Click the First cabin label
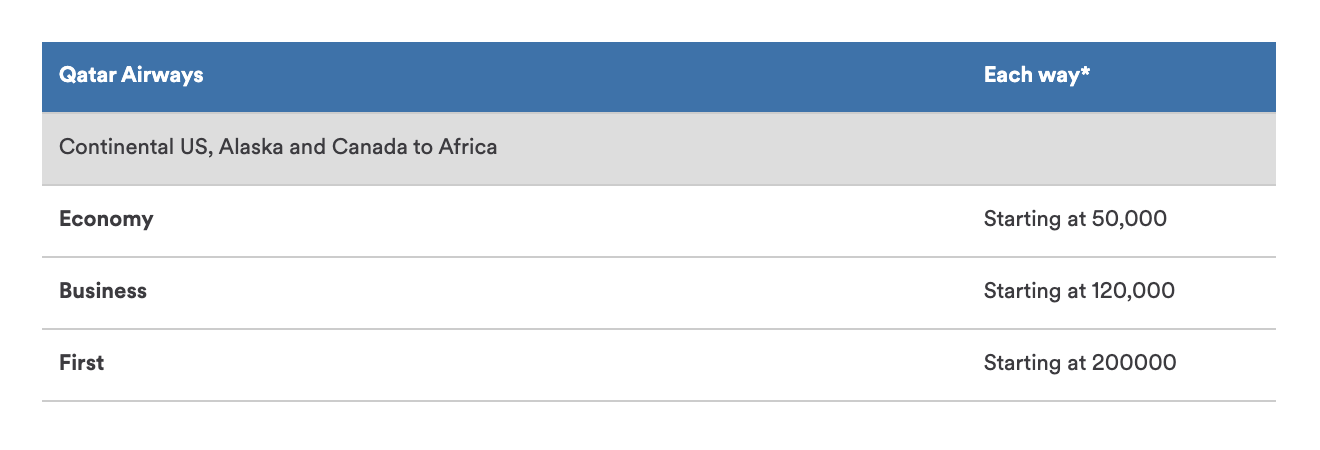The width and height of the screenshot is (1320, 450). point(82,363)
